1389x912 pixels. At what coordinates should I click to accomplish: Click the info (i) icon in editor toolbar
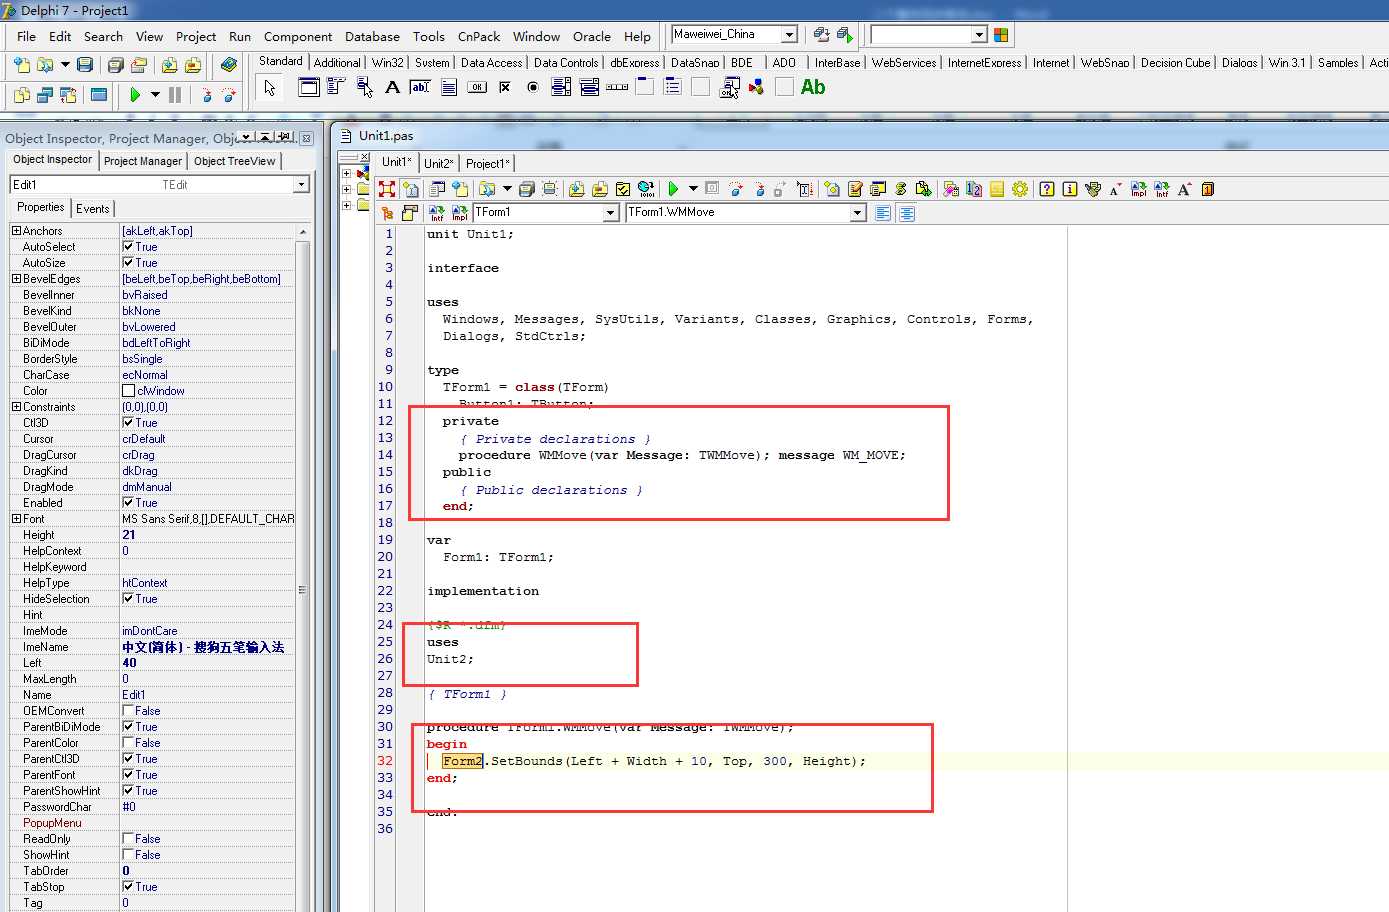(1070, 189)
